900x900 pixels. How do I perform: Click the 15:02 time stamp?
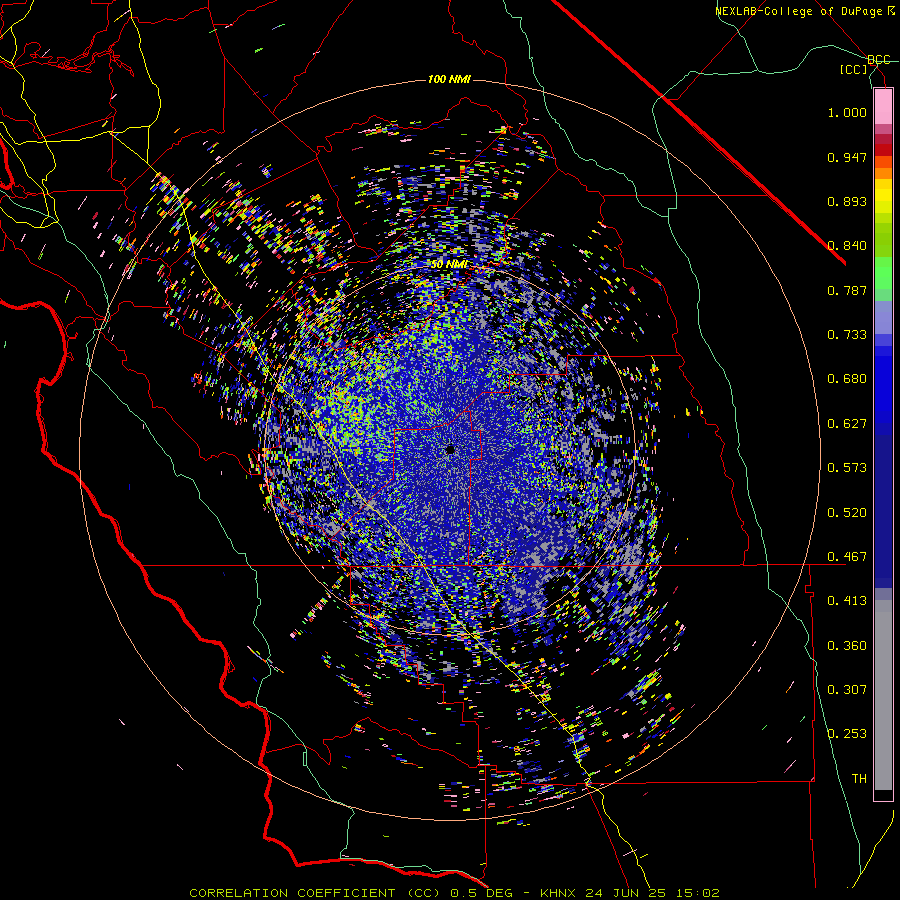coord(699,893)
